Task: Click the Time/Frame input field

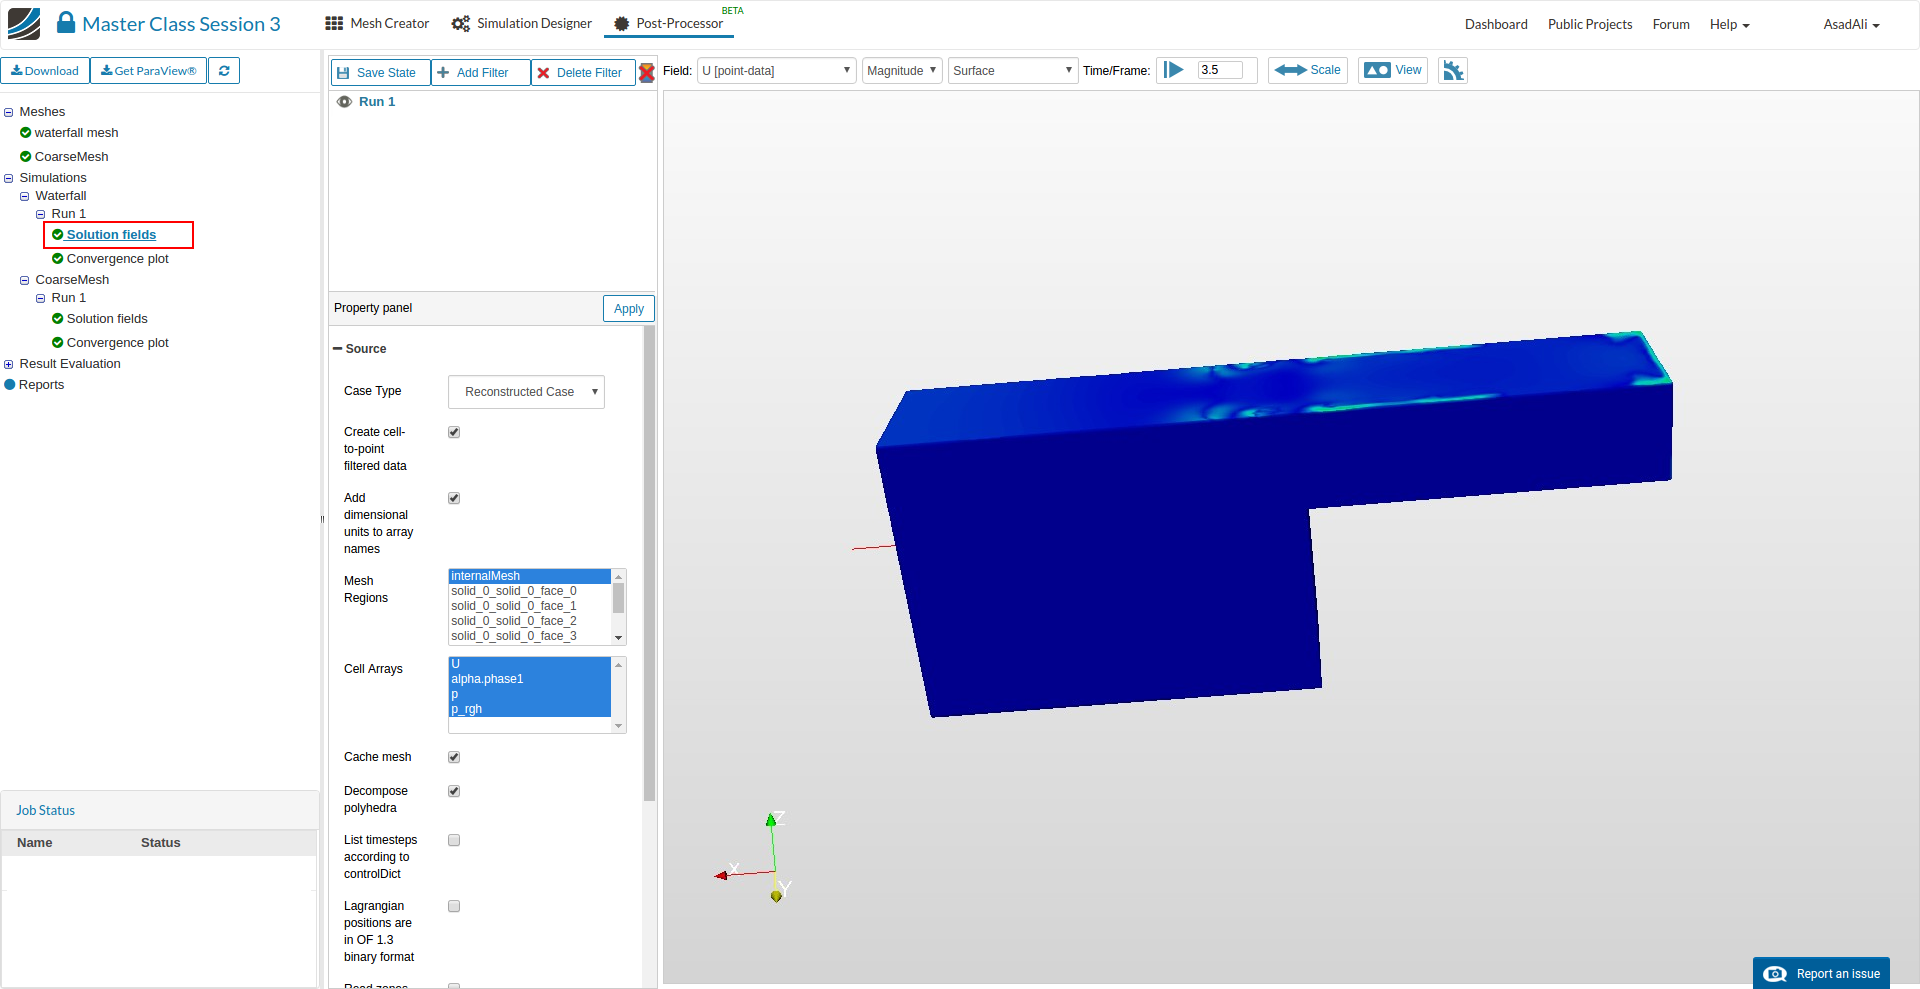Action: pos(1219,70)
